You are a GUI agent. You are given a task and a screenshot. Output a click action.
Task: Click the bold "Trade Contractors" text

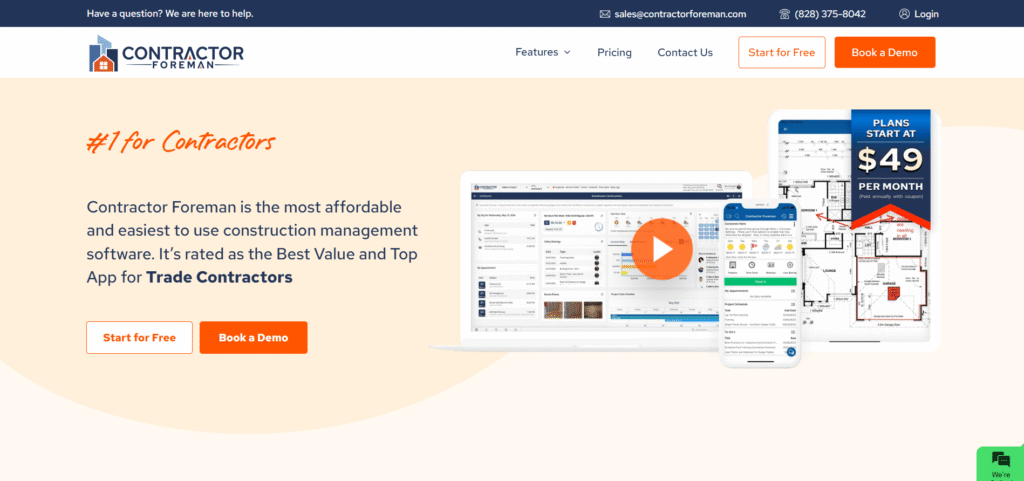click(219, 277)
